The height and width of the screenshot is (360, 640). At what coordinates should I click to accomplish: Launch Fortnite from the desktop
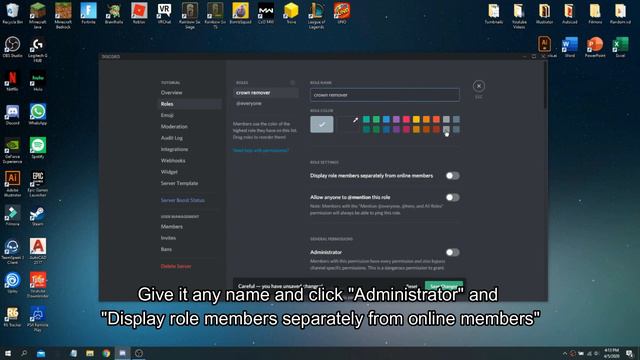88,13
